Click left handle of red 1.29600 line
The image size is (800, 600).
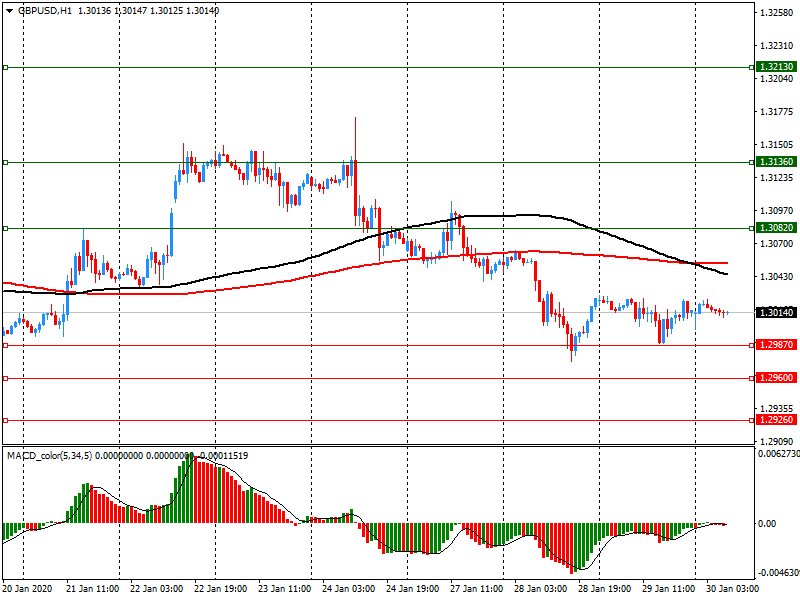click(x=5, y=379)
